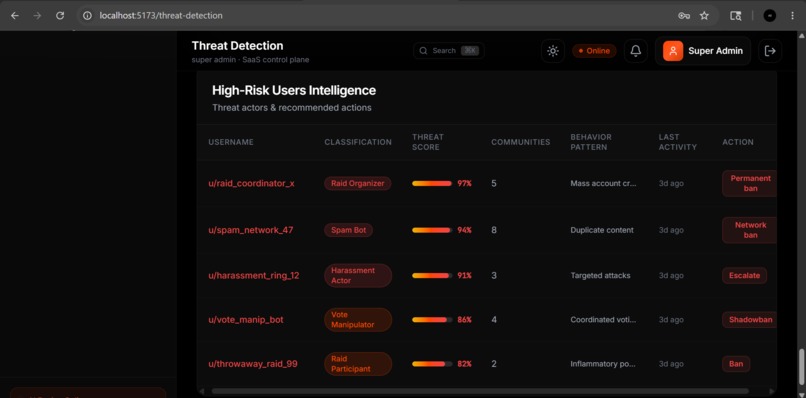The image size is (806, 398).
Task: Click the ACTION column header
Action: click(x=738, y=142)
